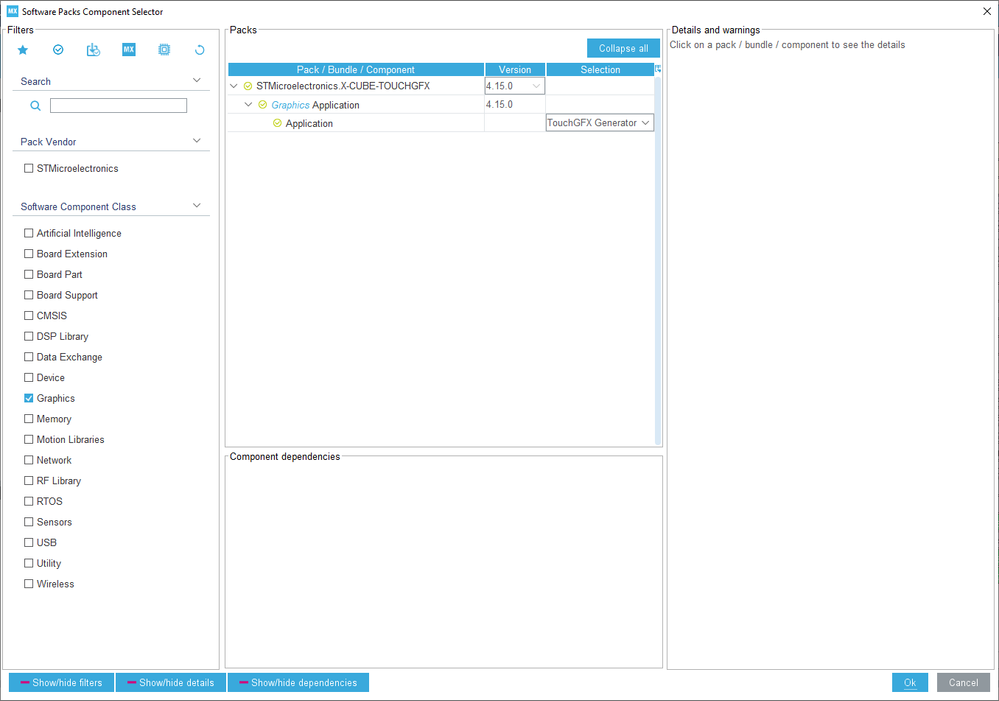Check the Motion Libraries checkbox
This screenshot has height=701, width=999.
(29, 439)
